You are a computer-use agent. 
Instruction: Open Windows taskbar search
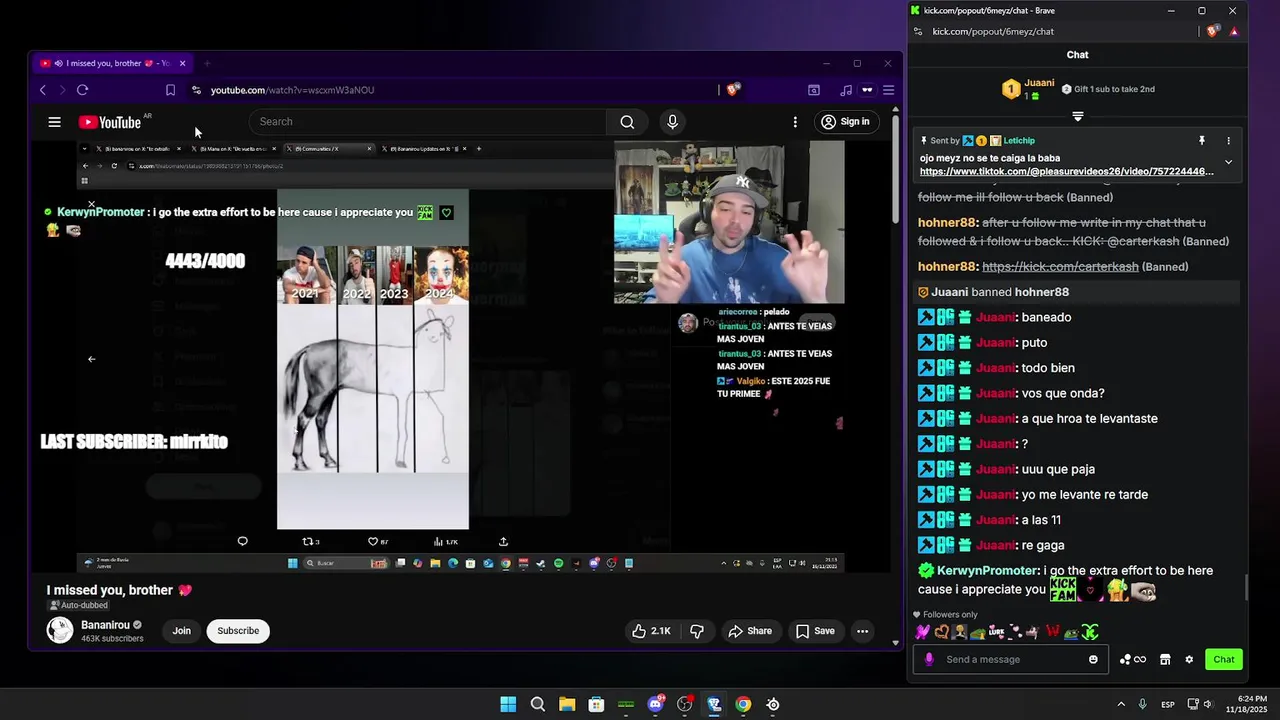pyautogui.click(x=537, y=705)
